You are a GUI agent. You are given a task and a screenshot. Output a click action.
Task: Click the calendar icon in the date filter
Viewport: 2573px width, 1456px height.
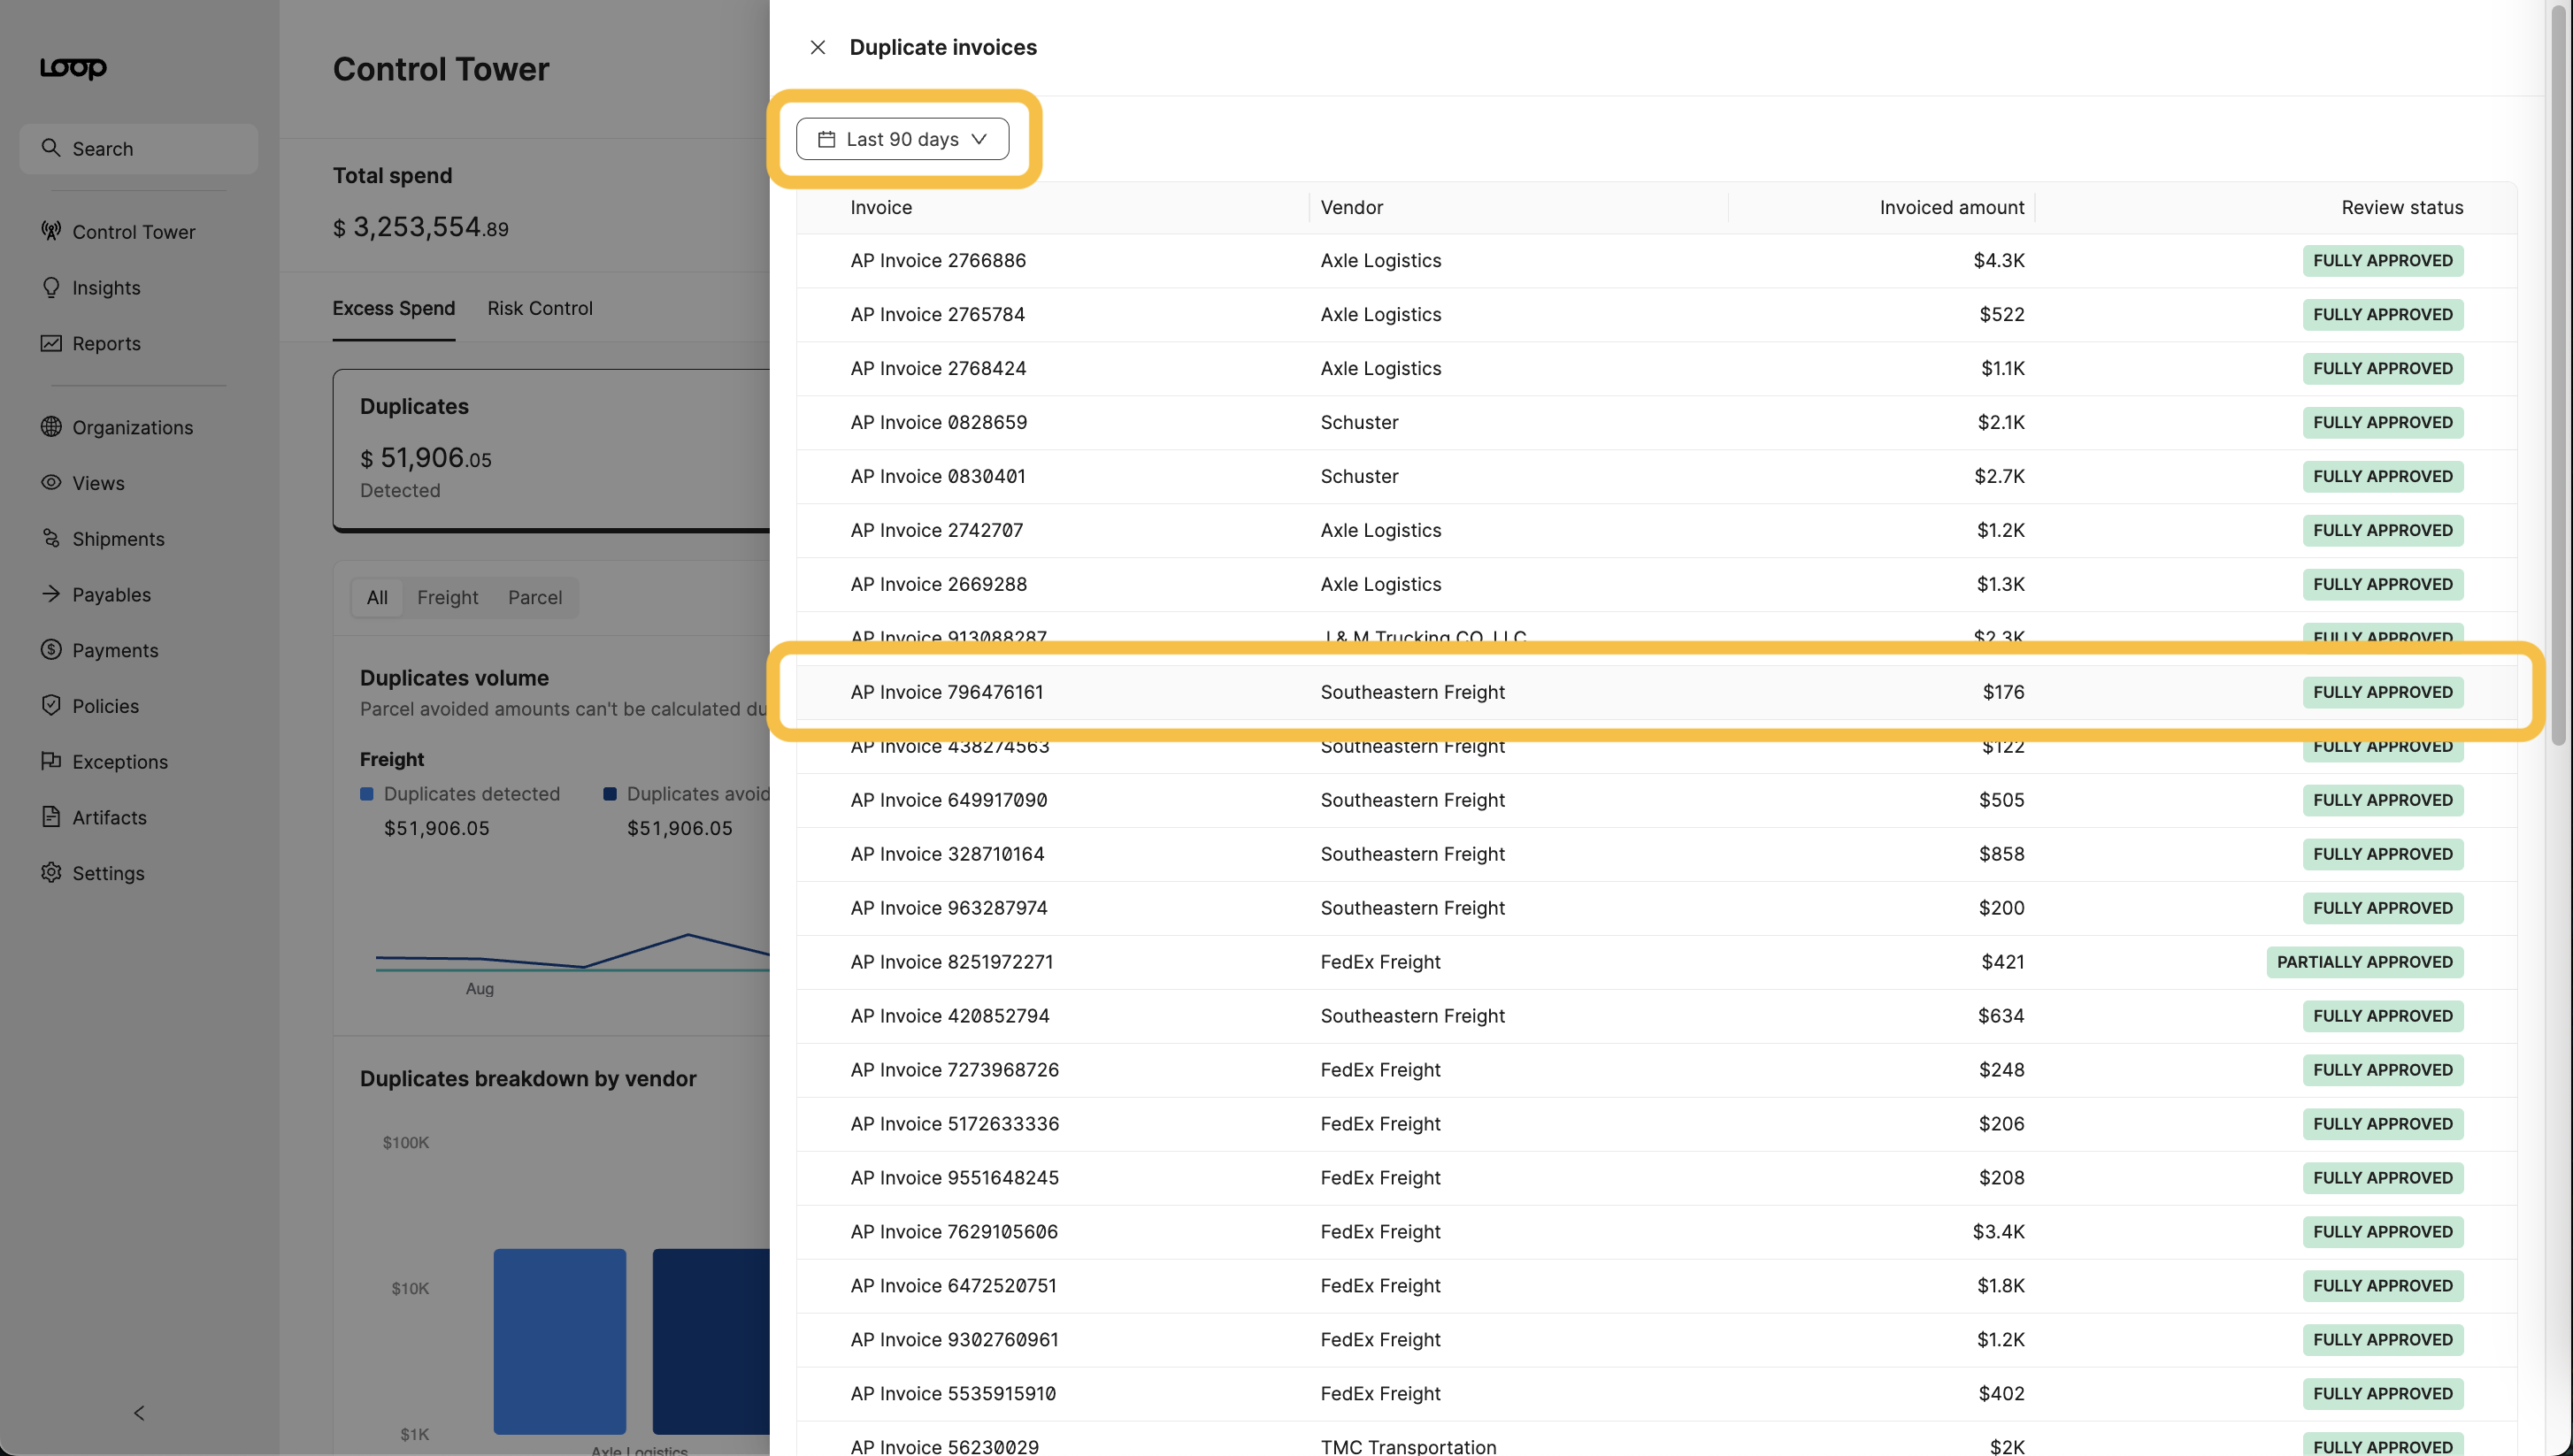(826, 139)
